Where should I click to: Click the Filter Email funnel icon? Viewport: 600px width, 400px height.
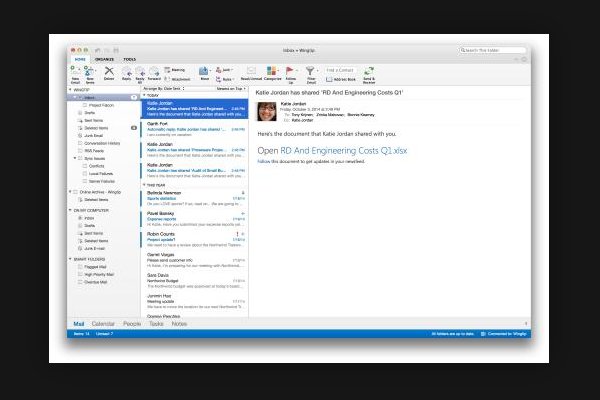pos(310,71)
